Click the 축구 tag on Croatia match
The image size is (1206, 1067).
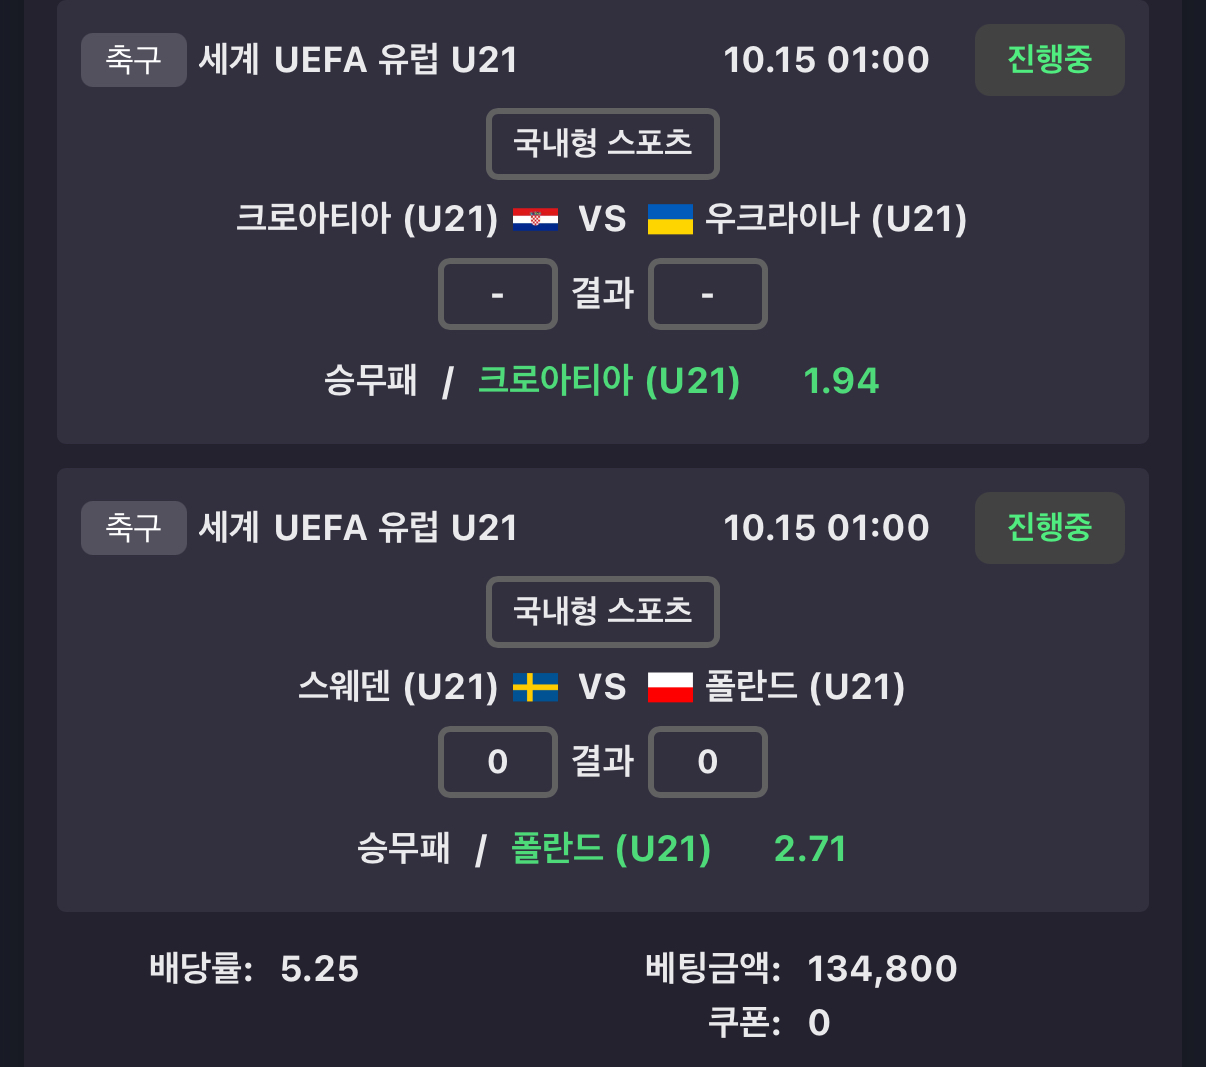click(x=133, y=60)
